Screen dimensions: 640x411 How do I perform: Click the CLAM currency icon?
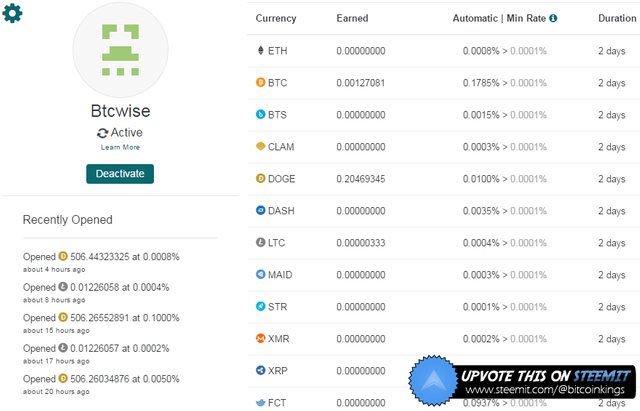pyautogui.click(x=260, y=146)
